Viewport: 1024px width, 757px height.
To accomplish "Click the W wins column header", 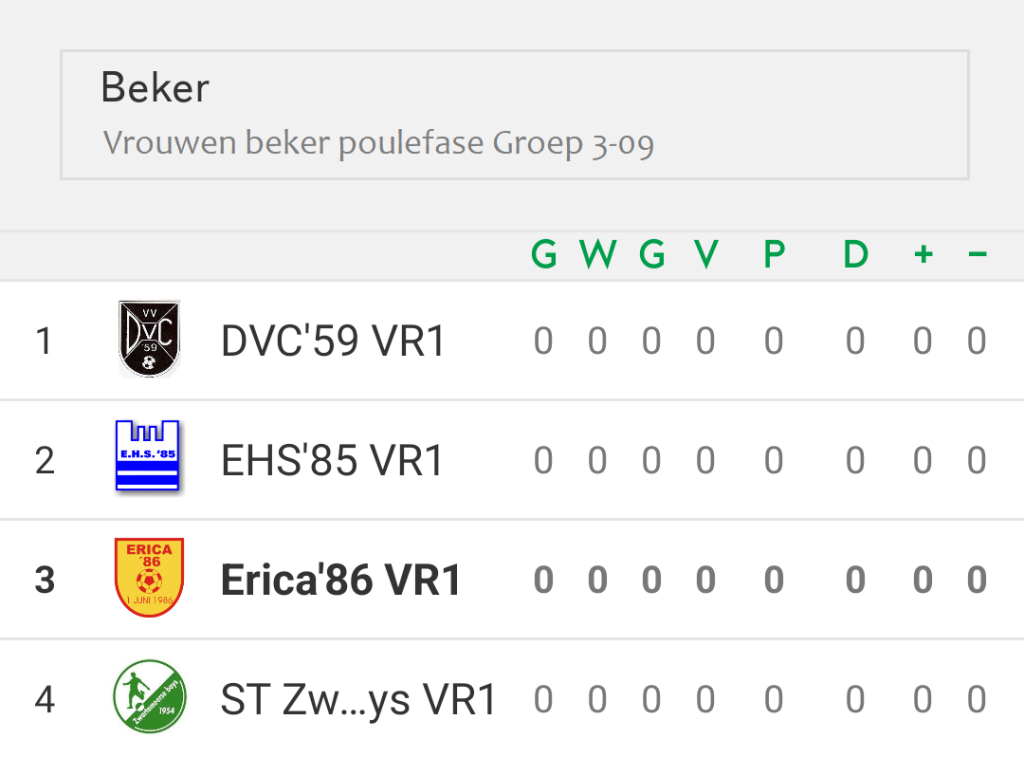I will pyautogui.click(x=598, y=254).
